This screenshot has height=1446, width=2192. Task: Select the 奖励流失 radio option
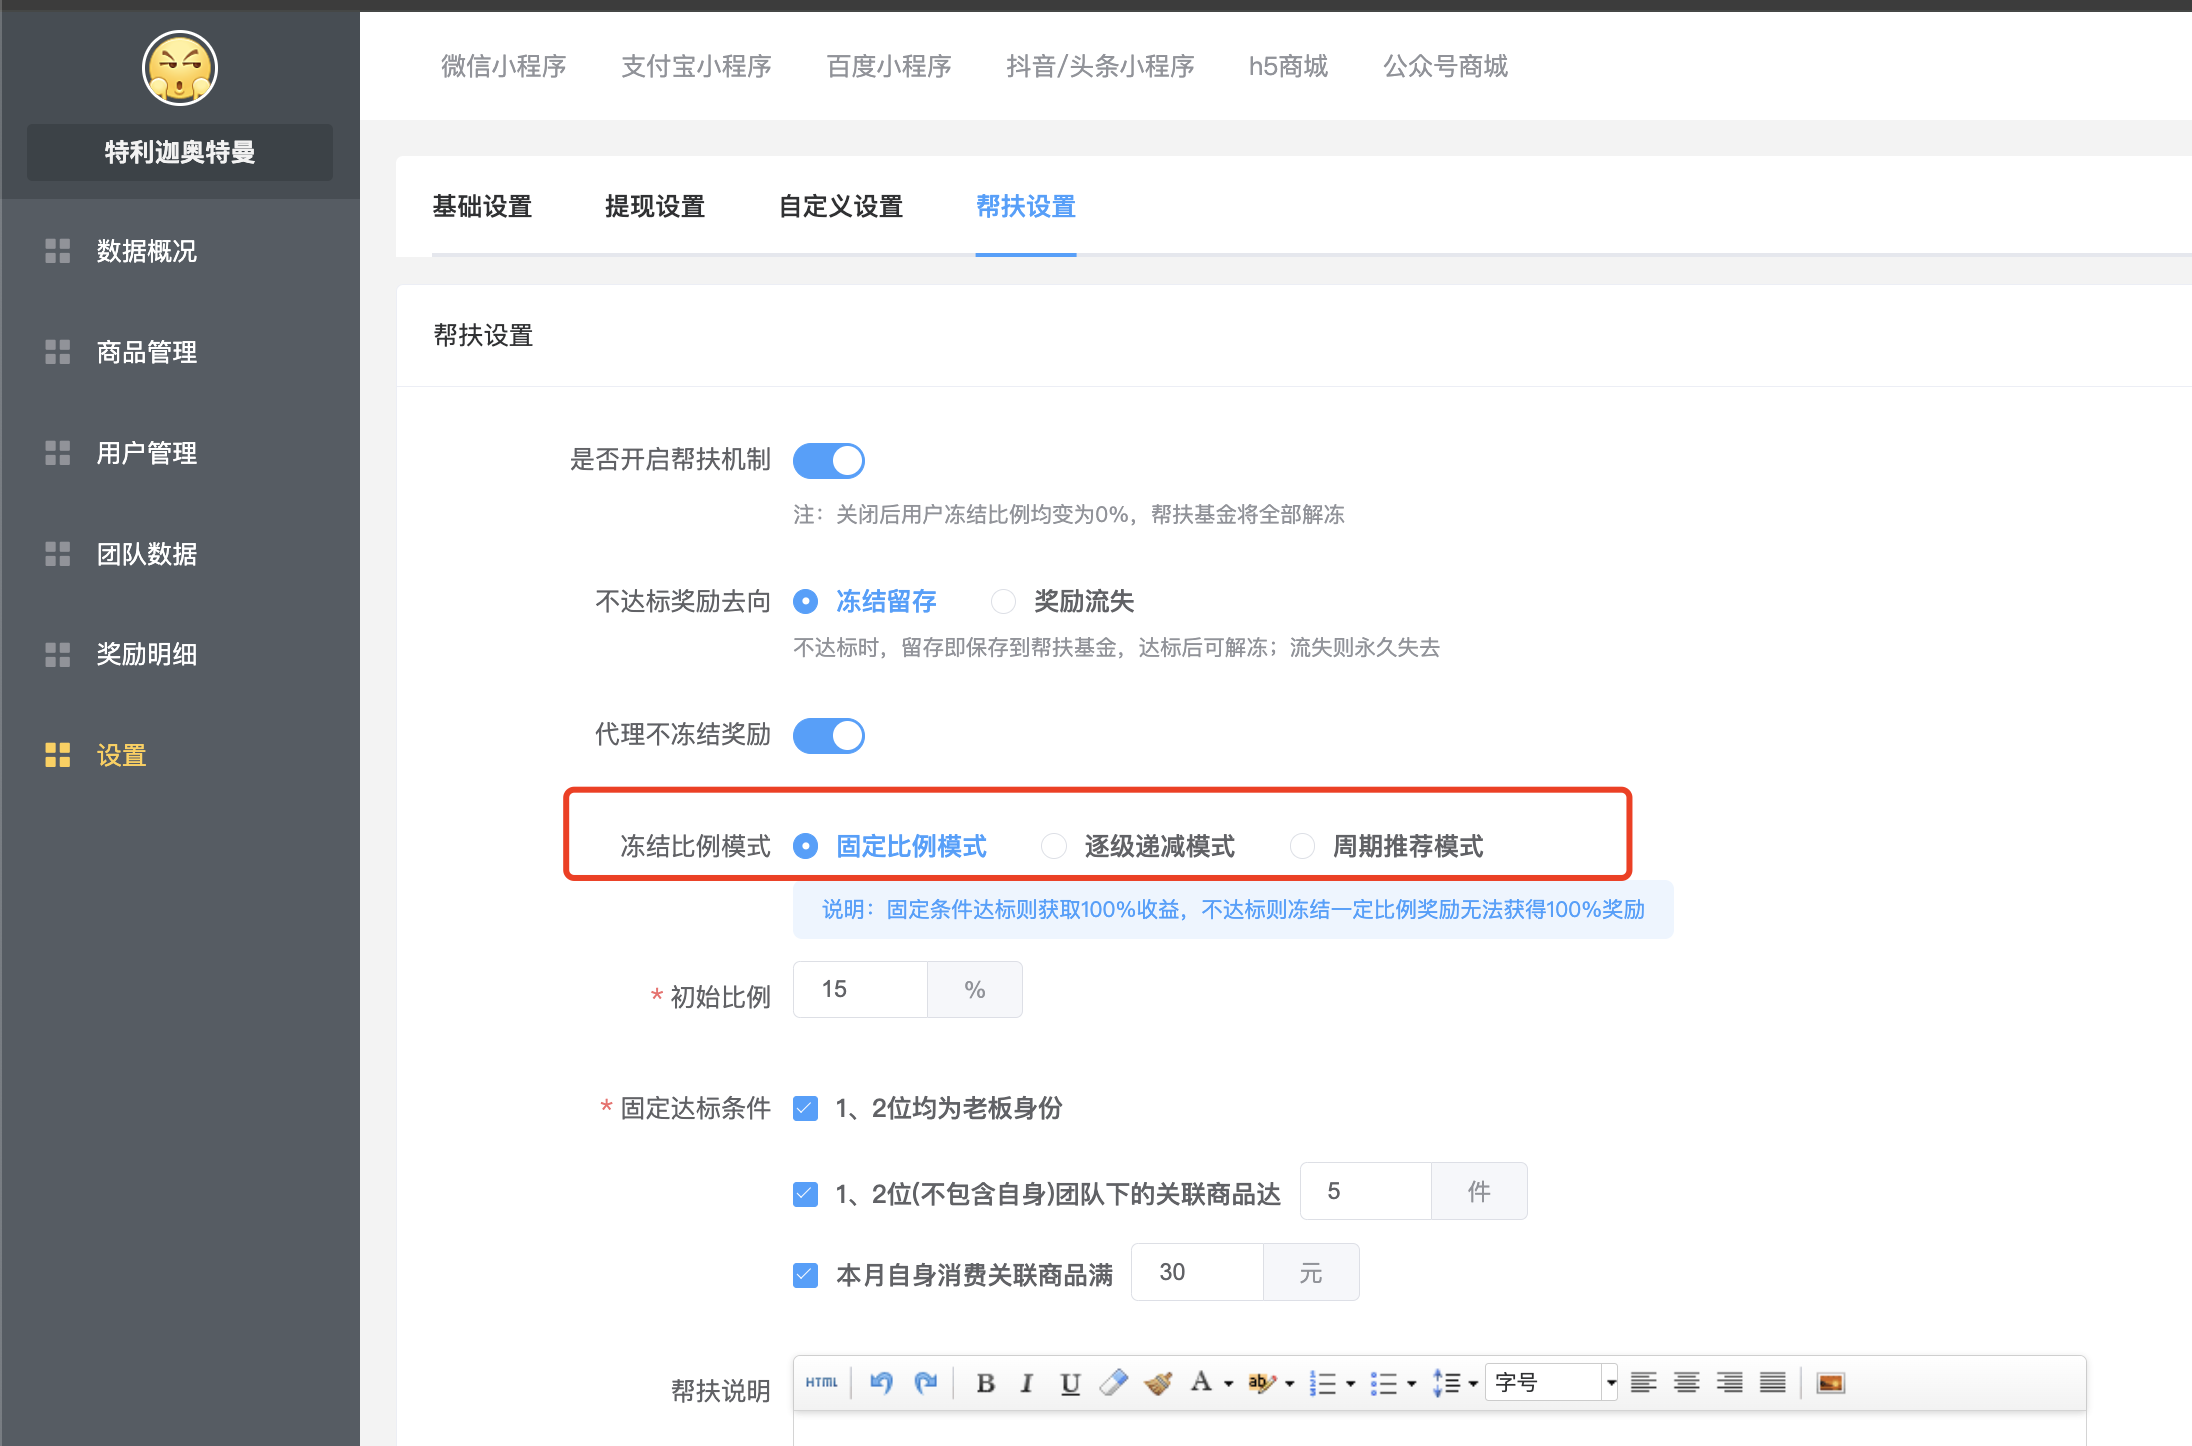pyautogui.click(x=1003, y=601)
